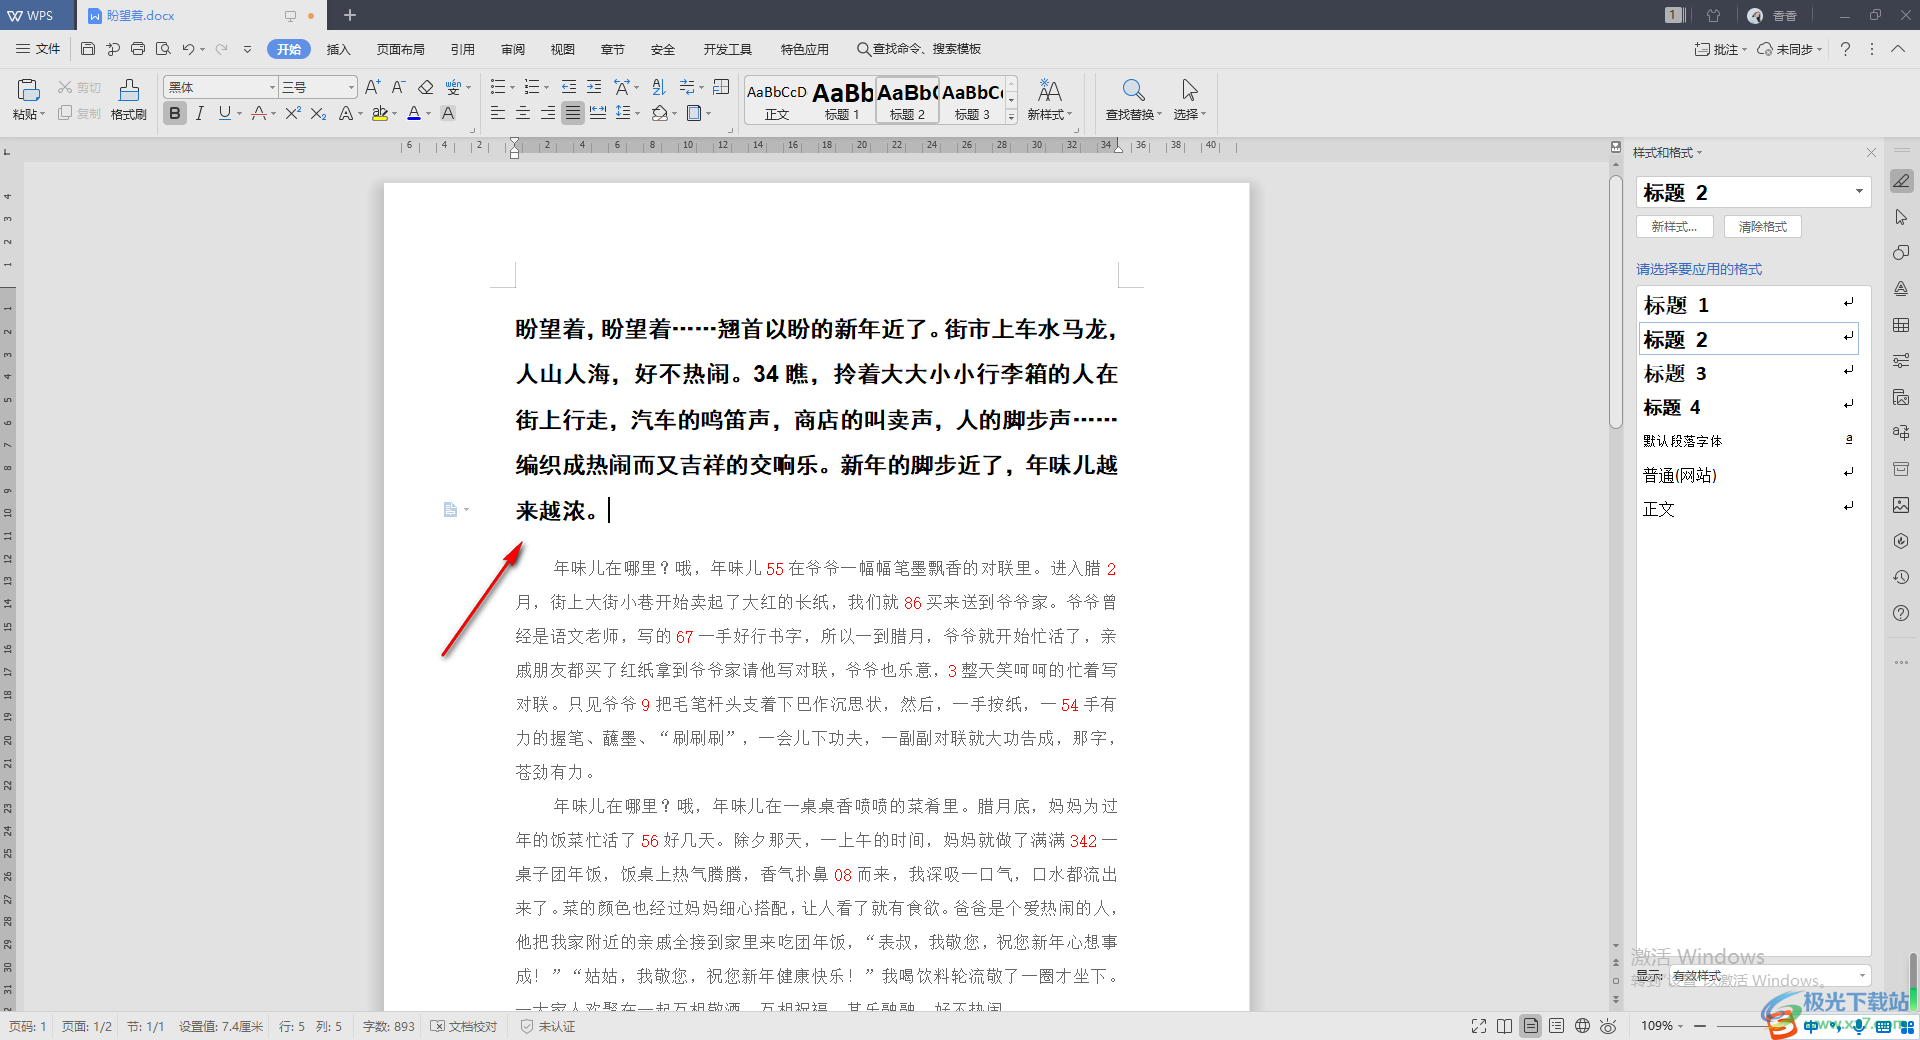This screenshot has height=1040, width=1920.
Task: Open the display filter dropdown (有效样式)
Action: (1769, 975)
